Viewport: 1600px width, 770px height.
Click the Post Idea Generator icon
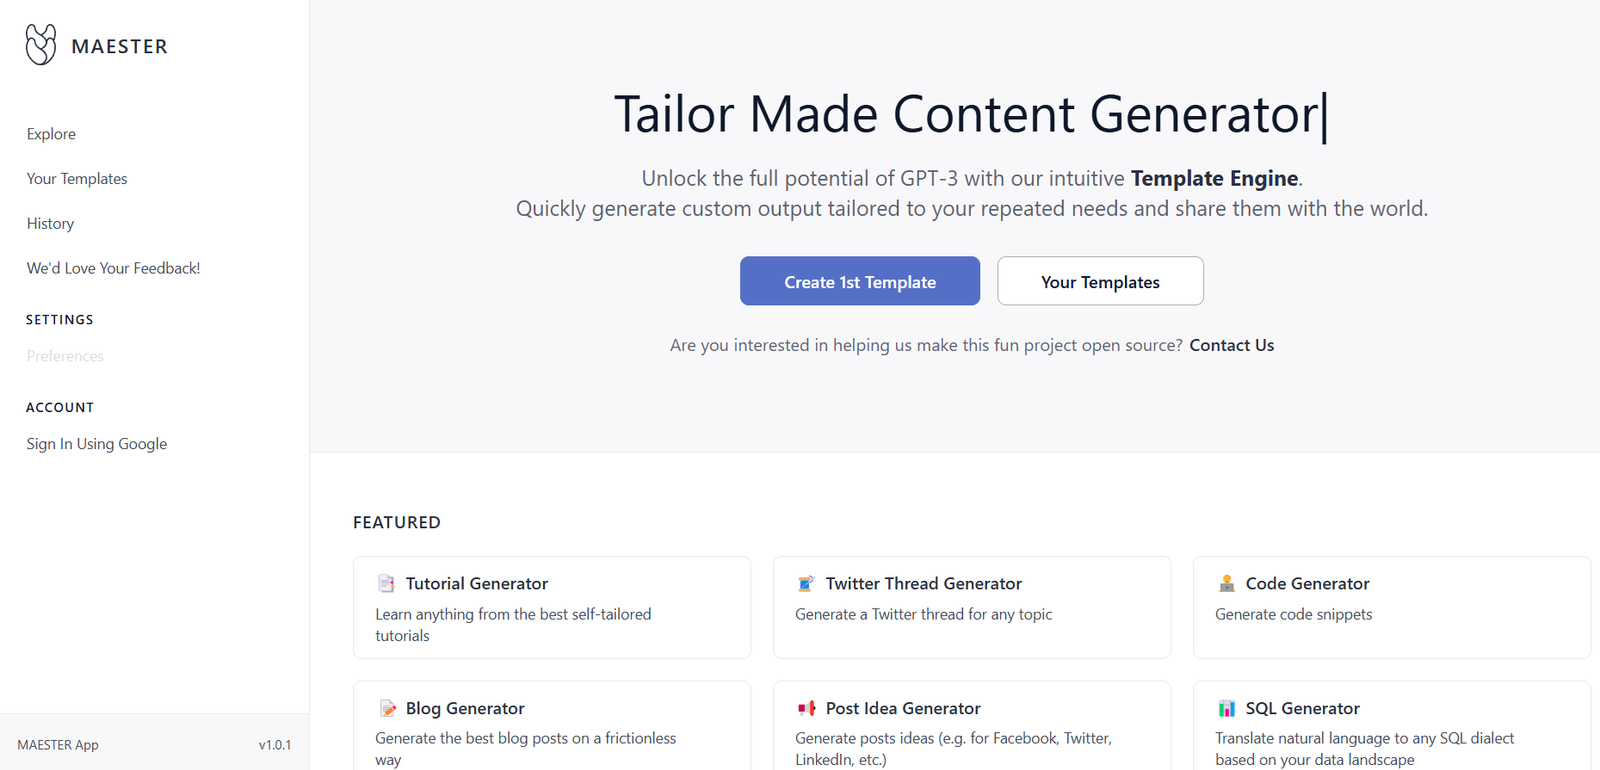point(806,709)
